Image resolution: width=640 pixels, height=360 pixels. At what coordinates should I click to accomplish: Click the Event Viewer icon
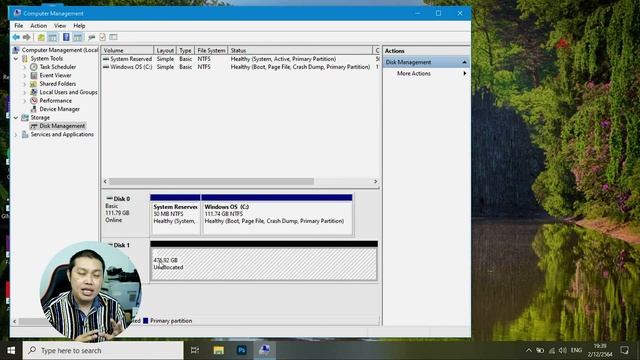[x=34, y=76]
